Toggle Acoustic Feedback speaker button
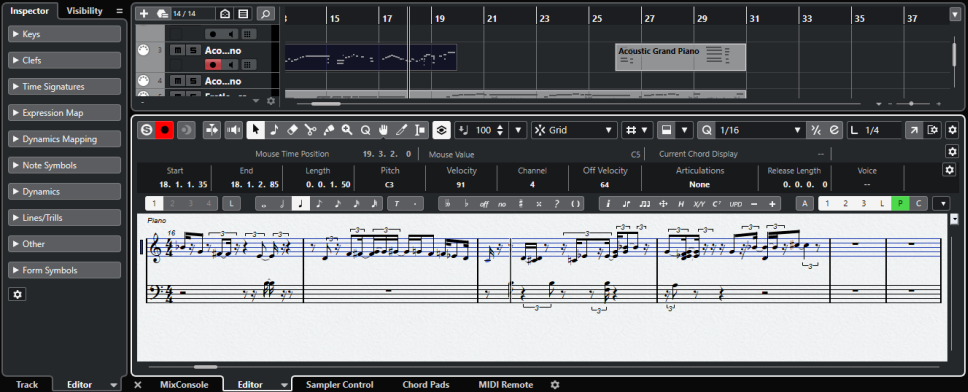Viewport: 968px width, 392px height. tap(233, 130)
